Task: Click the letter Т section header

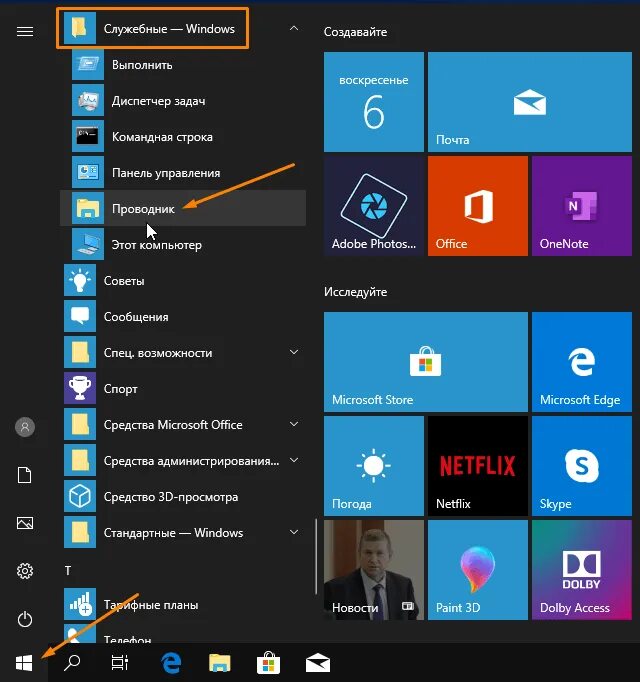Action: pos(68,570)
